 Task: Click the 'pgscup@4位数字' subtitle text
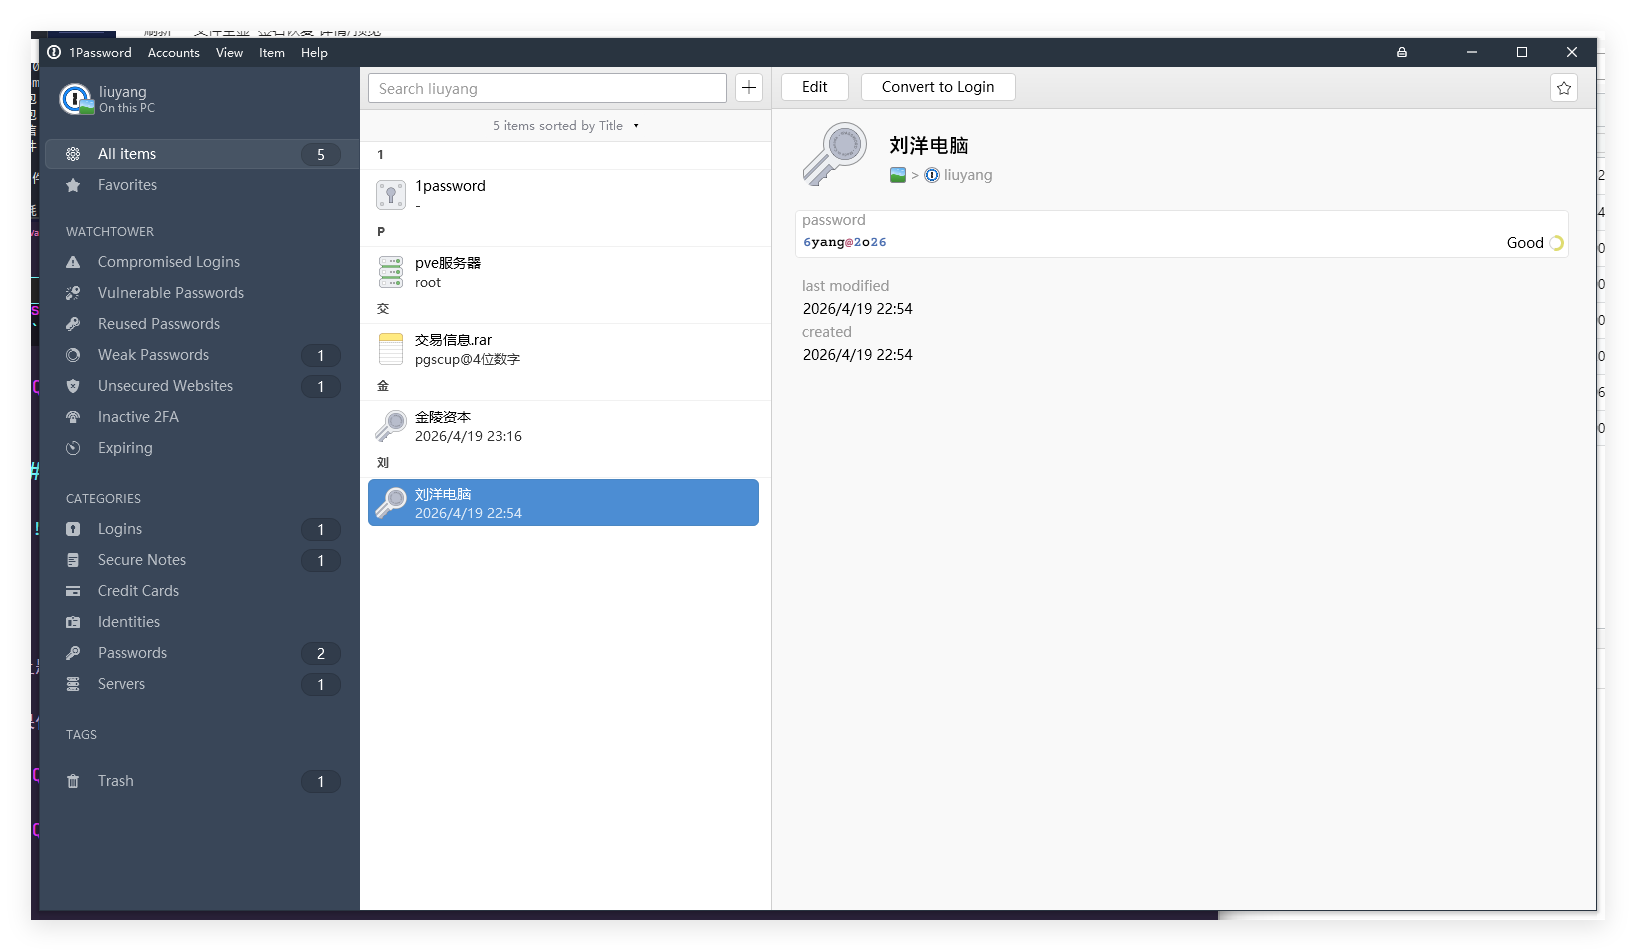pos(467,359)
